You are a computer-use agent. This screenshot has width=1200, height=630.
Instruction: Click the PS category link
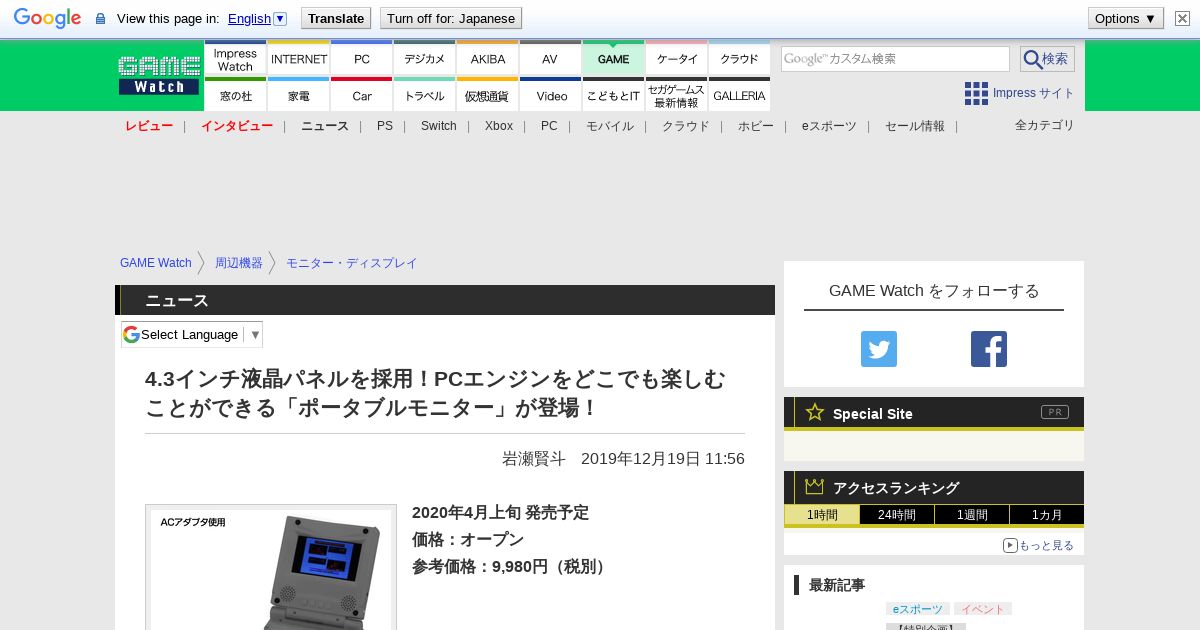[x=385, y=126]
